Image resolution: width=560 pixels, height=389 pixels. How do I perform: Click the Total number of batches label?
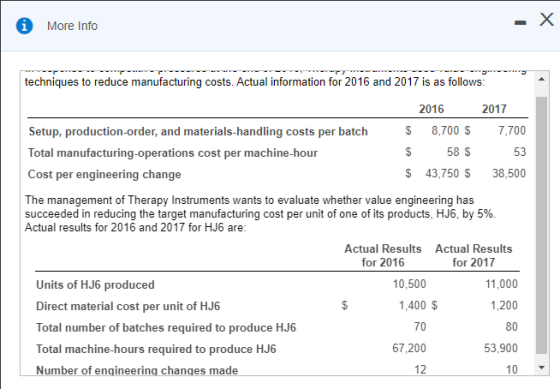coord(166,328)
